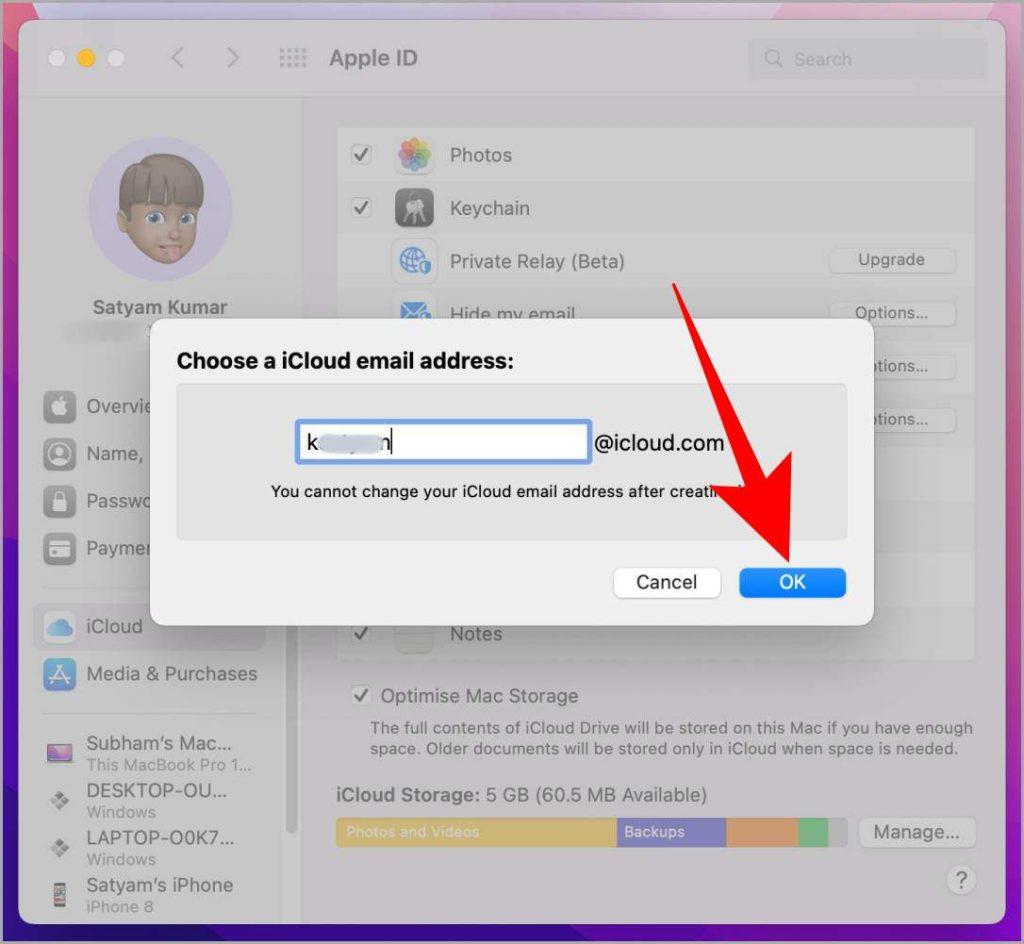The width and height of the screenshot is (1024, 944).
Task: Select Private Relay (Beta) label
Action: 537,261
